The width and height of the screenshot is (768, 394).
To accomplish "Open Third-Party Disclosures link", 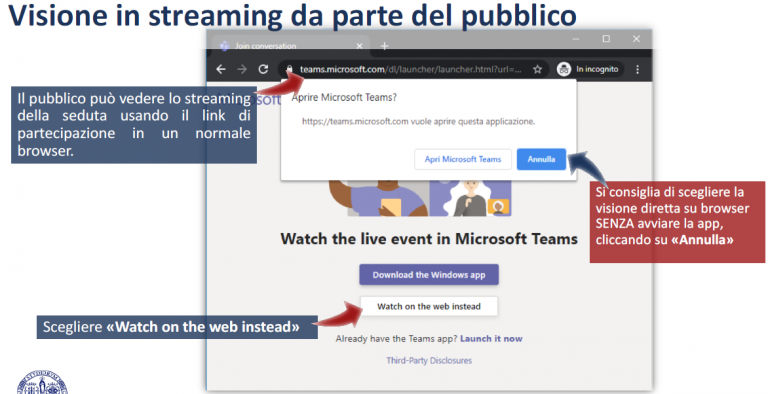I will (429, 361).
